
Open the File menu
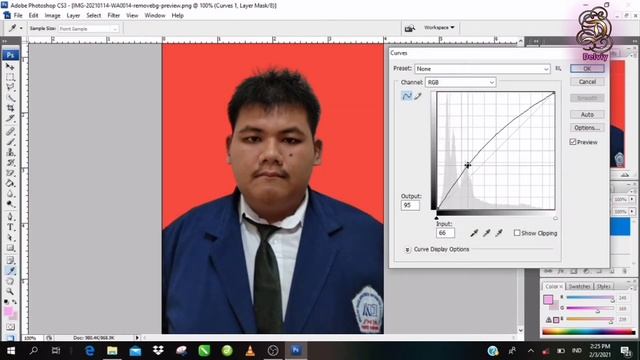pos(18,16)
